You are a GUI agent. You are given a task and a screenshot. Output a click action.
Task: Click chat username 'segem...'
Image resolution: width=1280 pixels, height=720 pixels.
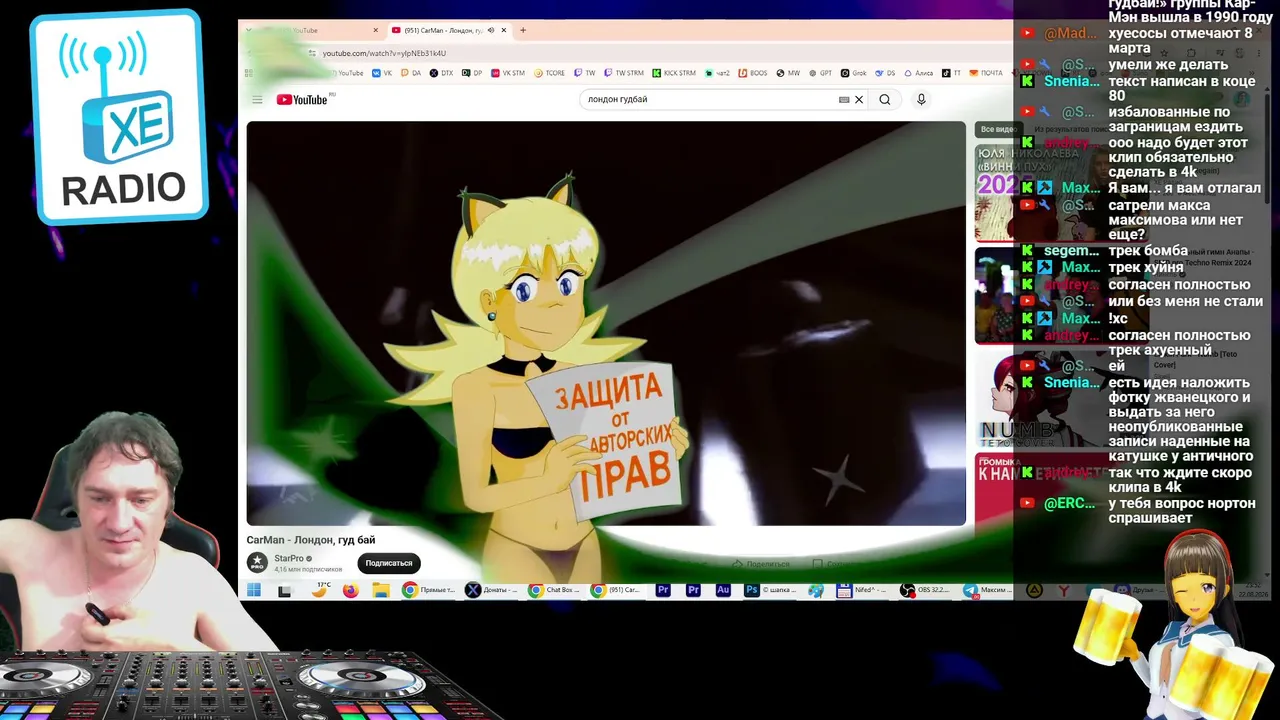(1072, 251)
